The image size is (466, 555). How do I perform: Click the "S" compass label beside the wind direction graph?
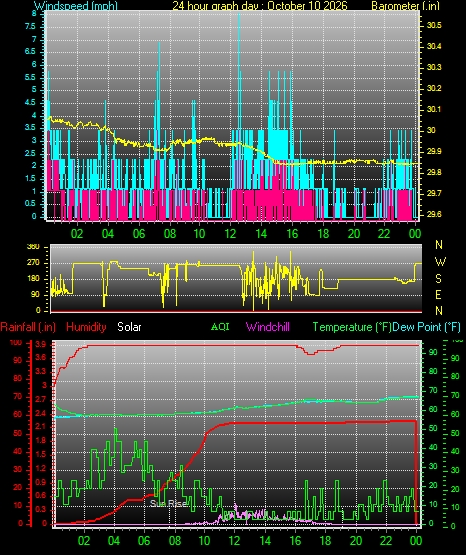click(x=438, y=279)
